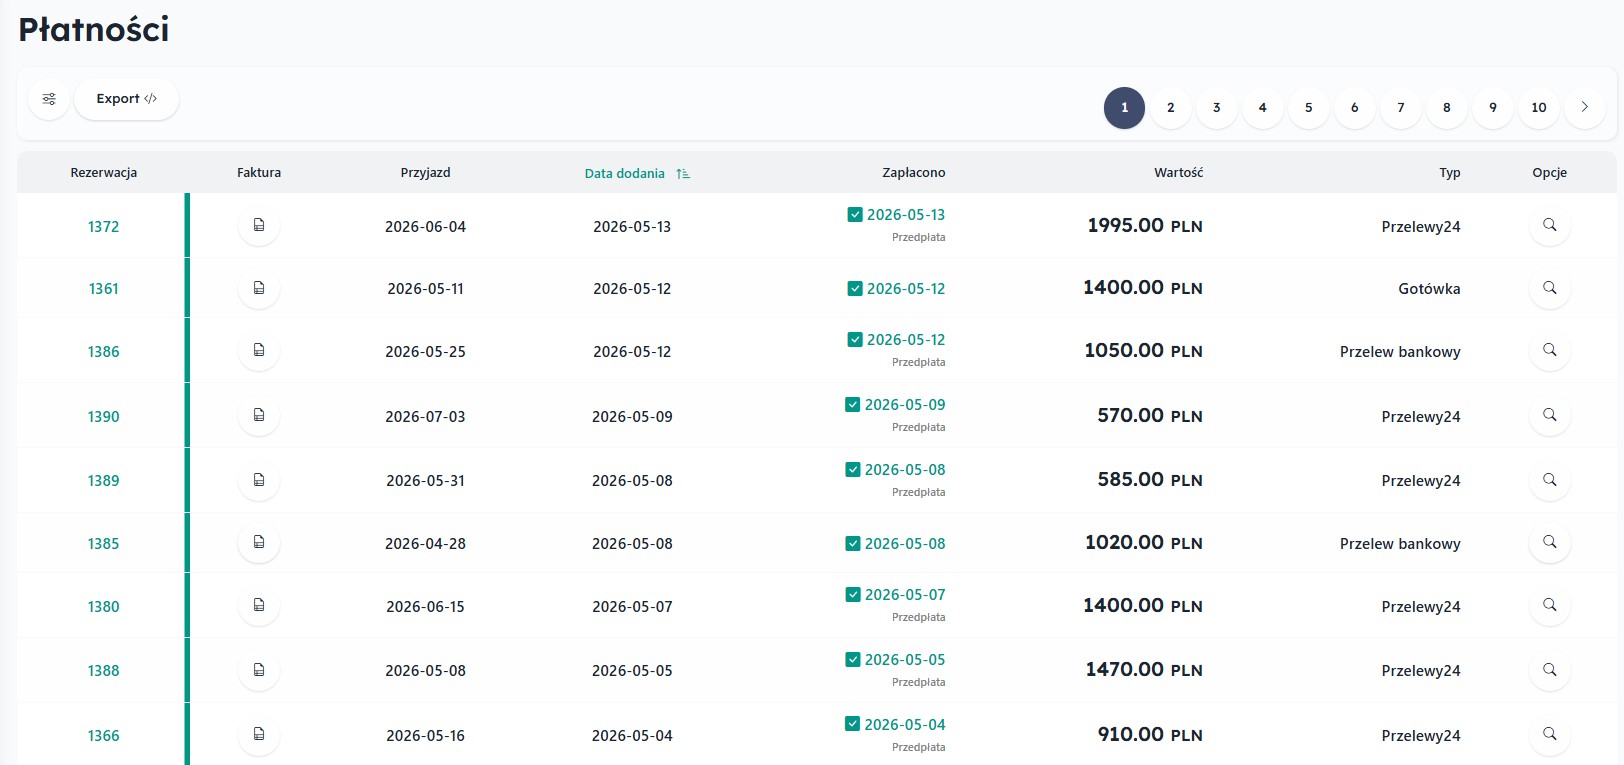The width and height of the screenshot is (1624, 765).
Task: View details magnifier for reservation 1380
Action: click(x=1550, y=605)
